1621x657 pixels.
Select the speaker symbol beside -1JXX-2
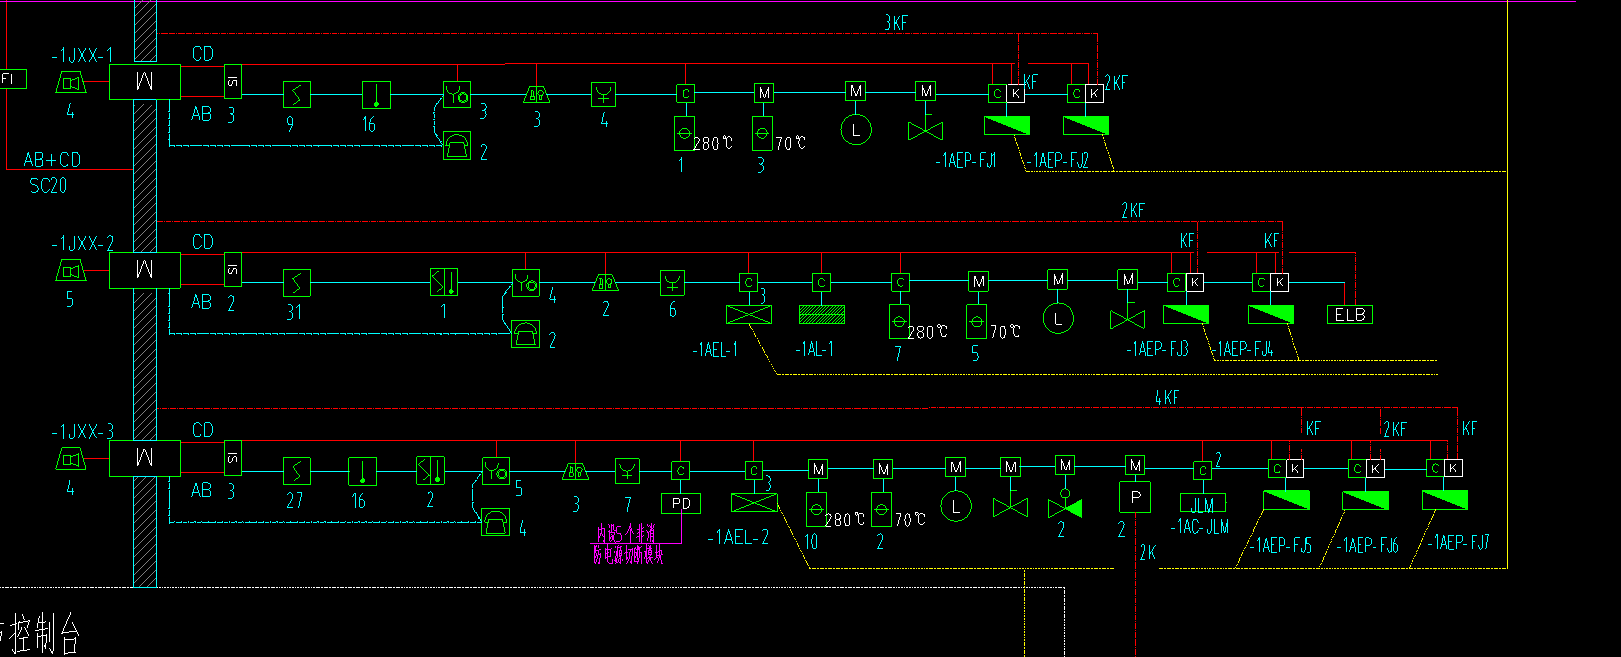pyautogui.click(x=70, y=270)
